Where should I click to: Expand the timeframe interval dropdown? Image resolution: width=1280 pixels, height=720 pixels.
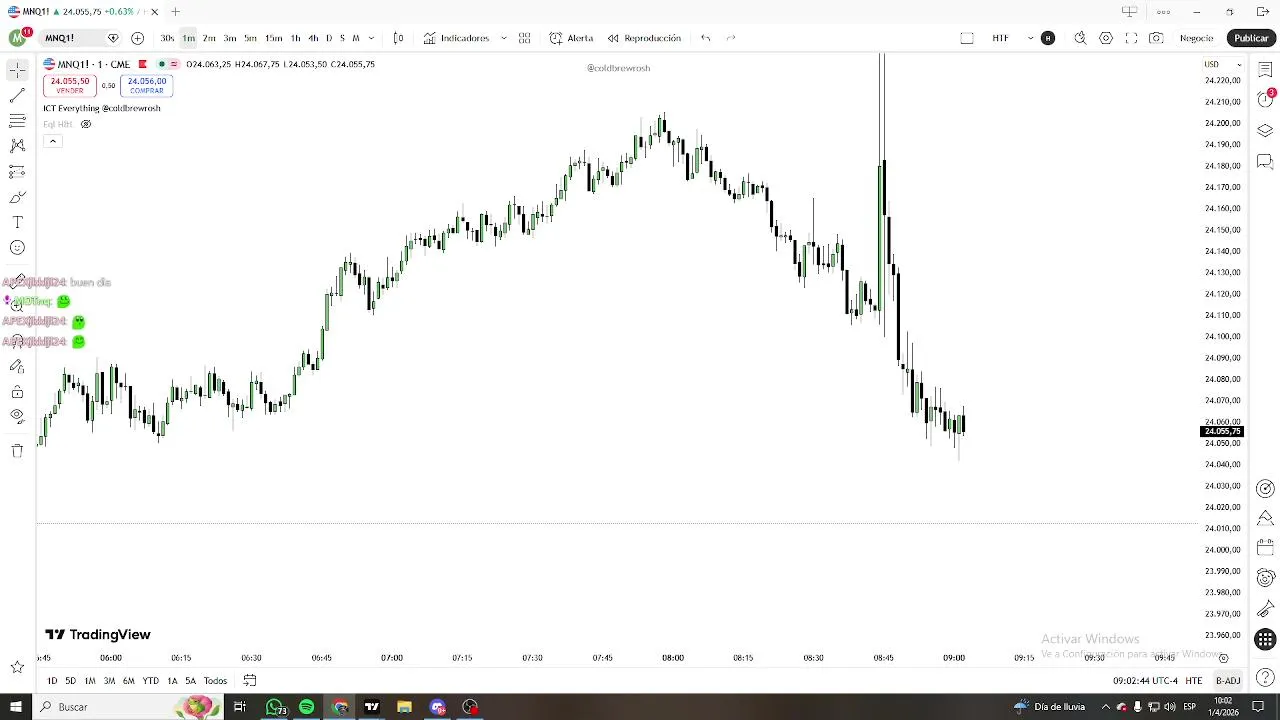click(x=371, y=38)
